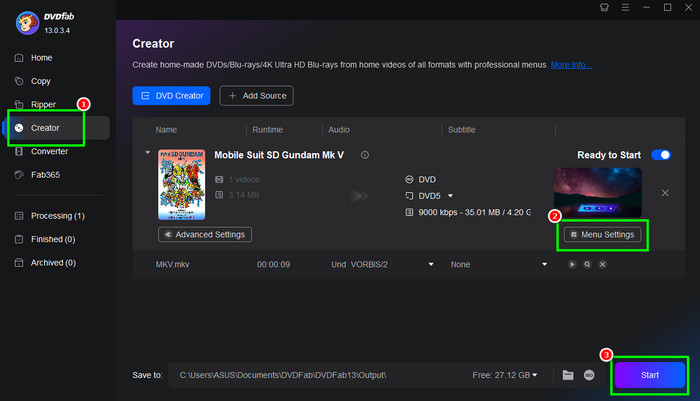Click the Save to output path field
Viewport: 700px width, 401px height.
coord(319,375)
